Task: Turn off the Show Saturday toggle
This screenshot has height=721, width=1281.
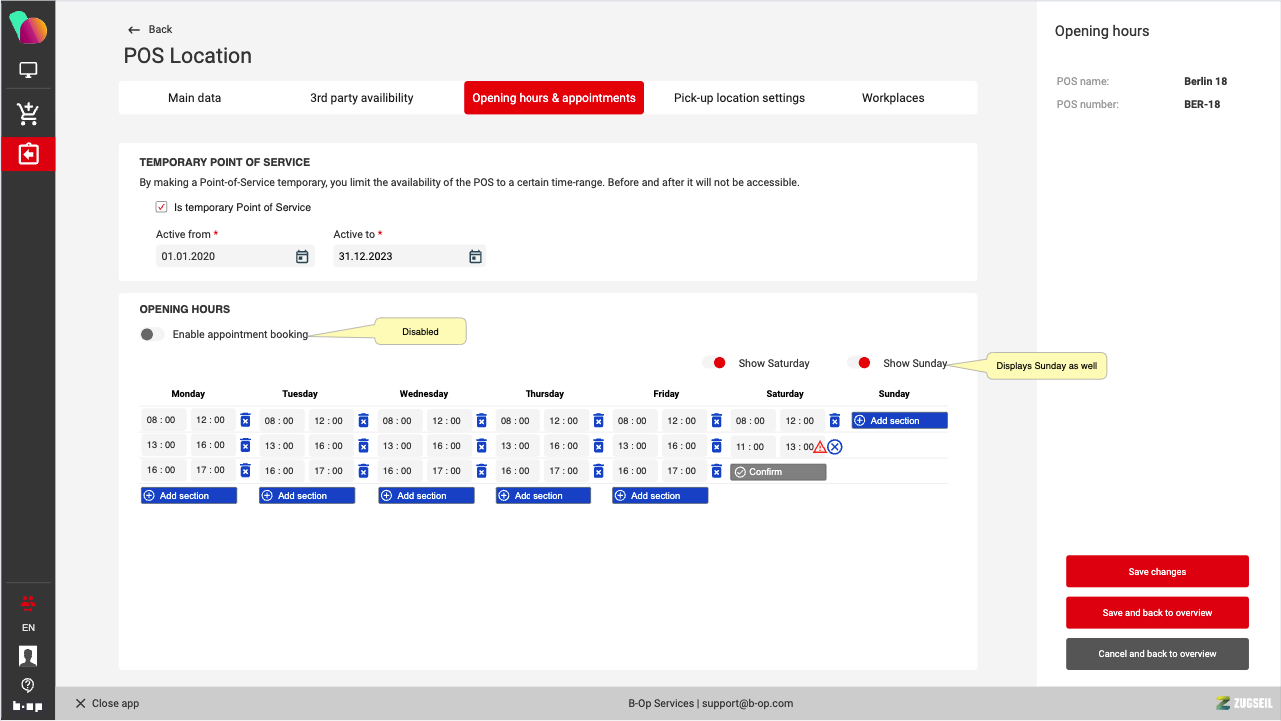Action: coord(714,363)
